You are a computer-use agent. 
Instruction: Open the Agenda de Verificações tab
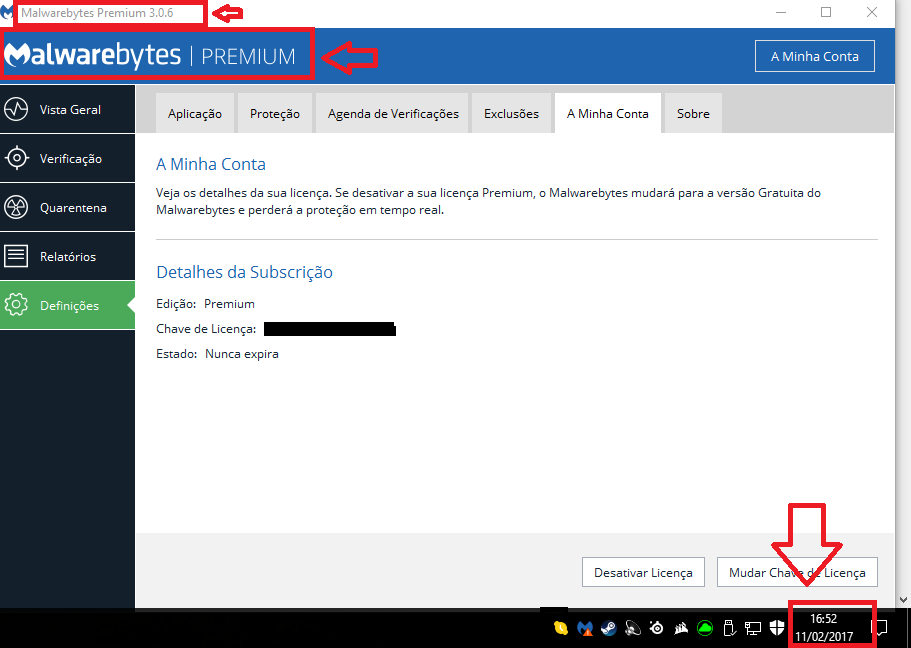393,113
